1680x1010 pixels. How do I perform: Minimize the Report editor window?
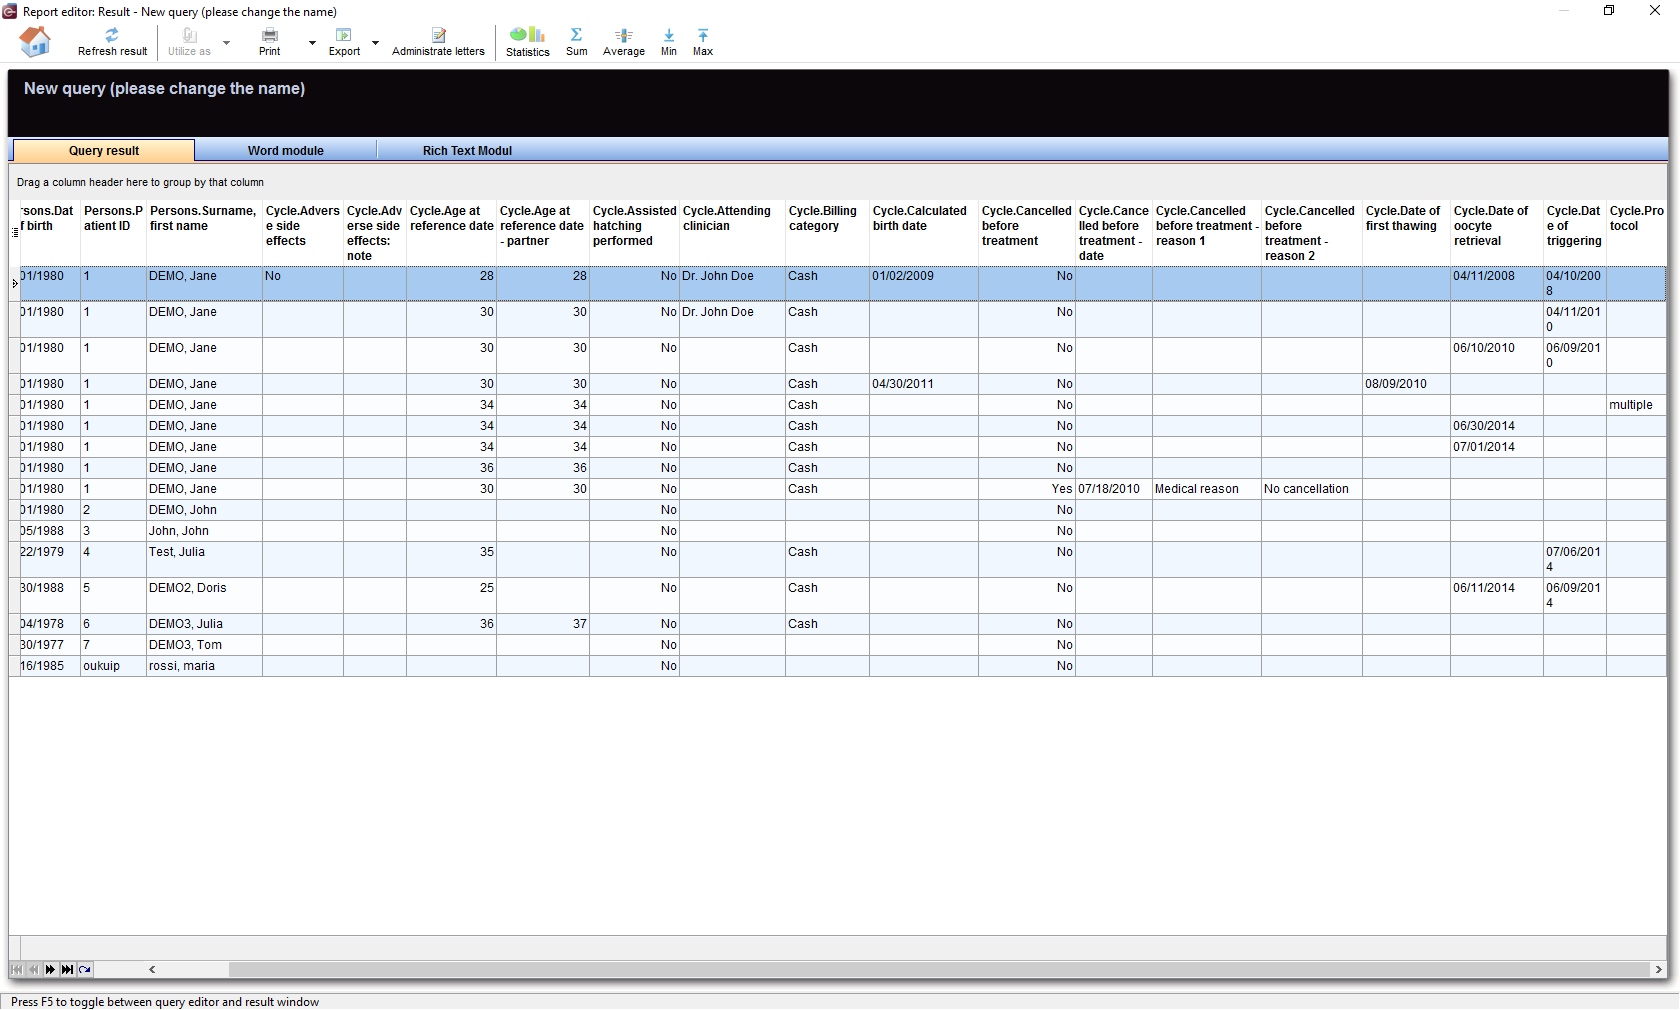1564,11
